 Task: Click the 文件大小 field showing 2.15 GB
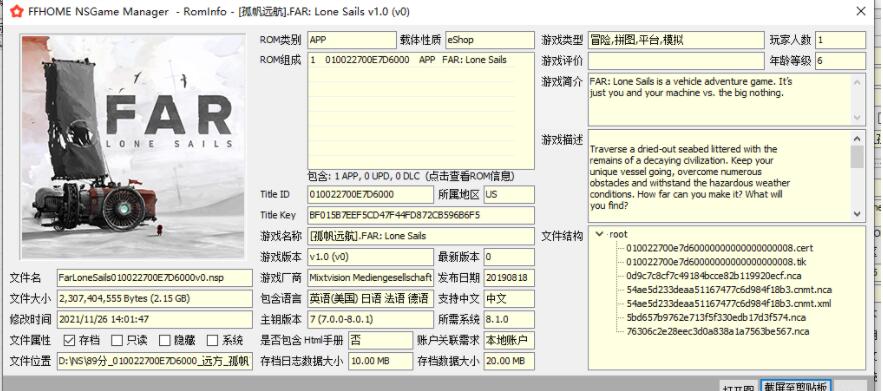tap(155, 299)
